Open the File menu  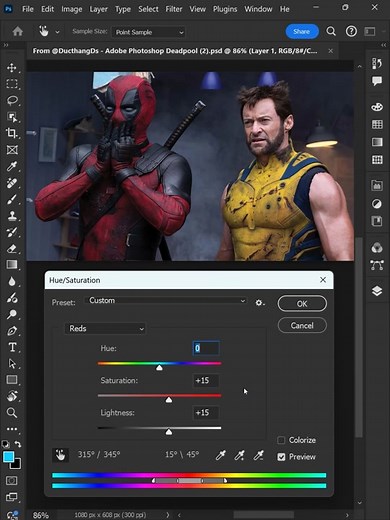pyautogui.click(x=28, y=9)
